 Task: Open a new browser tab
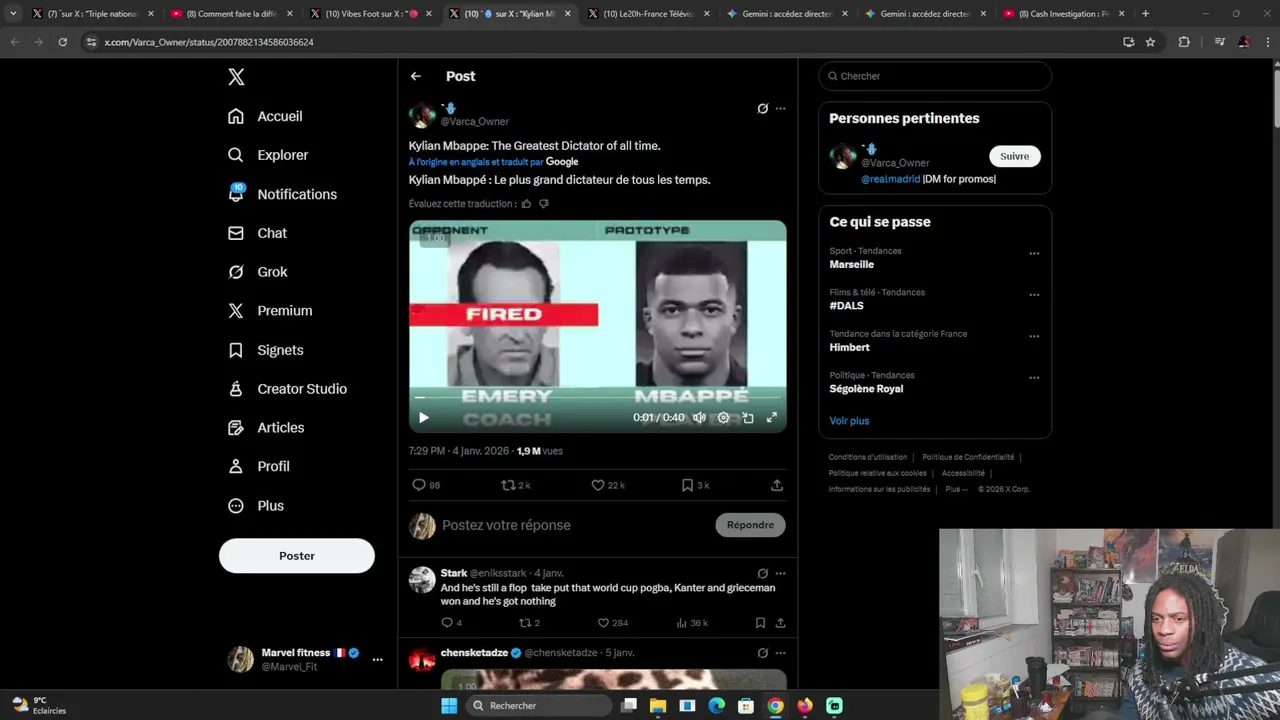(1145, 14)
